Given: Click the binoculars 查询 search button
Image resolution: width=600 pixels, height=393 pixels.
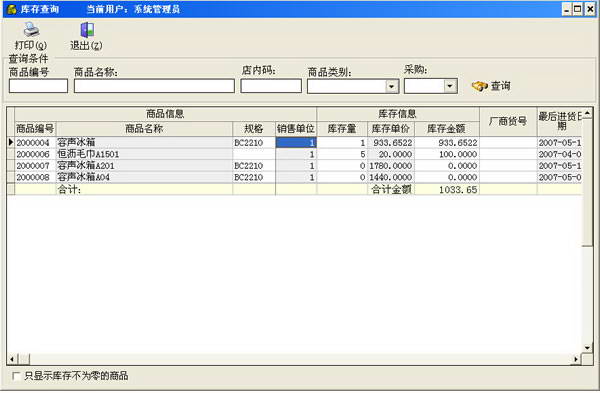Looking at the screenshot, I should [x=491, y=86].
